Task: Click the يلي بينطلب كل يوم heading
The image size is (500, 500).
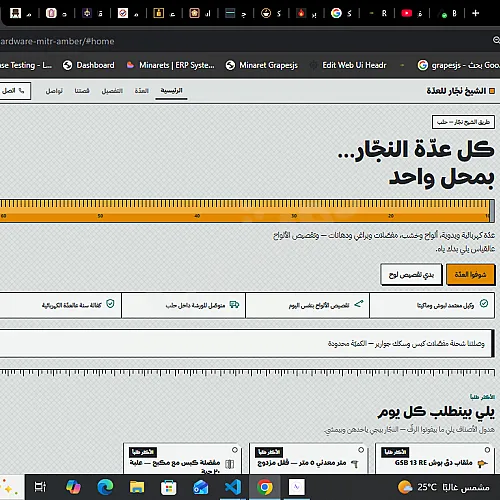Action: [436, 412]
